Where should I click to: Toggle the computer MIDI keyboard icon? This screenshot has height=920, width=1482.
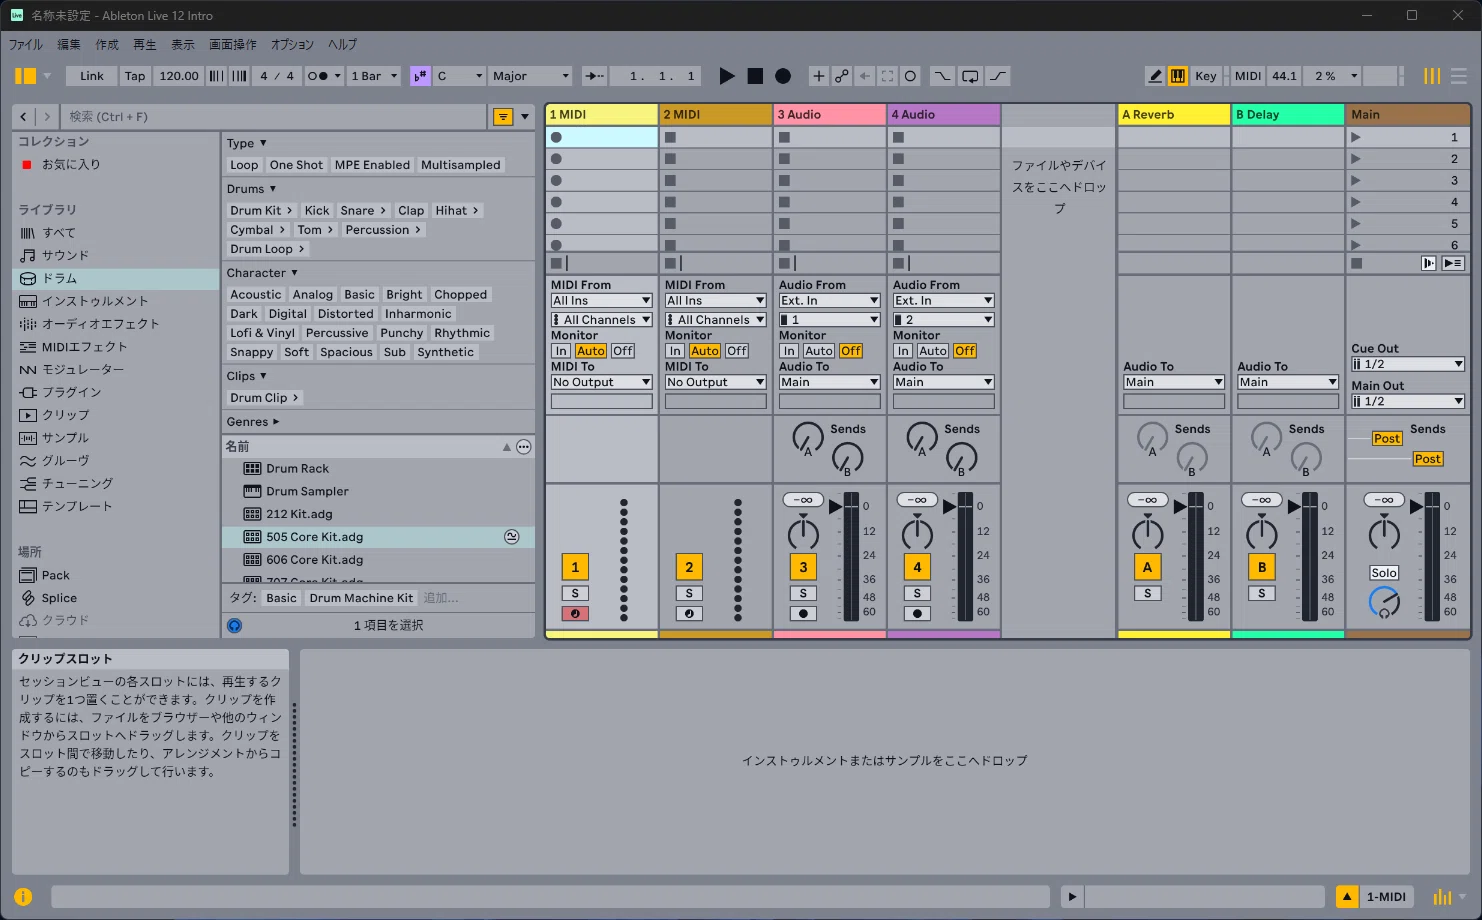point(1178,76)
